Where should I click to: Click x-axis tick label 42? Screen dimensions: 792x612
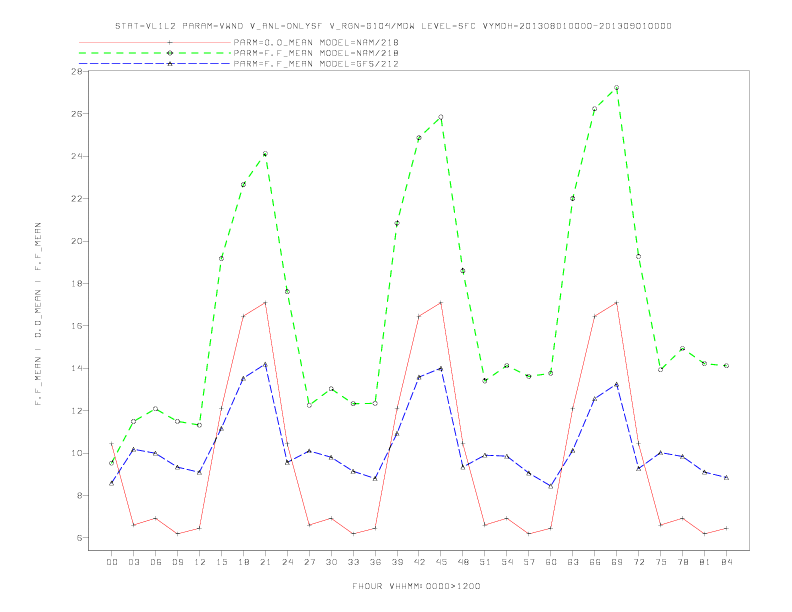pyautogui.click(x=419, y=562)
